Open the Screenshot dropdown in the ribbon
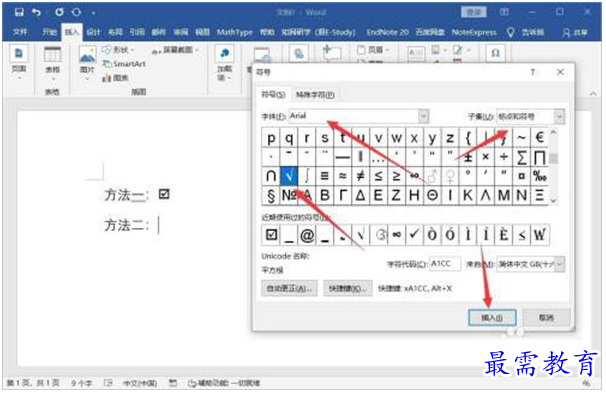606x395 pixels. (175, 50)
